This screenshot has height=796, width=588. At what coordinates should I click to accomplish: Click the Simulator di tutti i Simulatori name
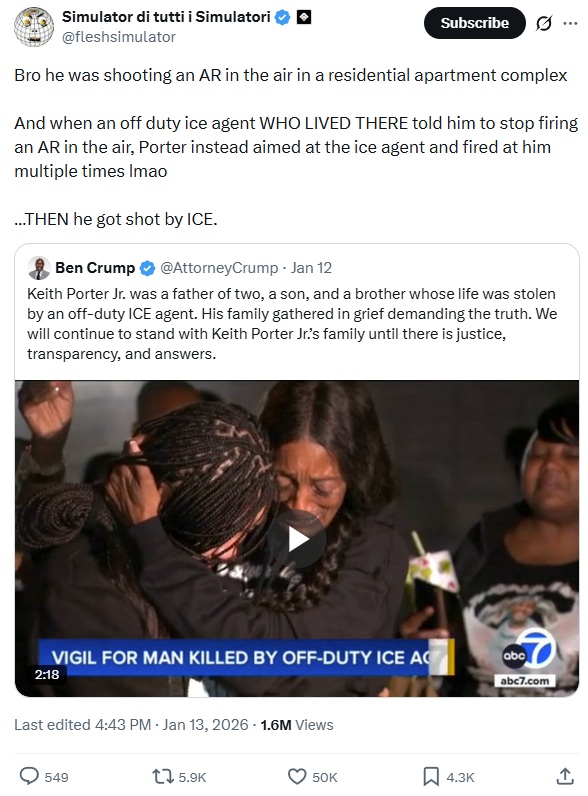pos(166,17)
